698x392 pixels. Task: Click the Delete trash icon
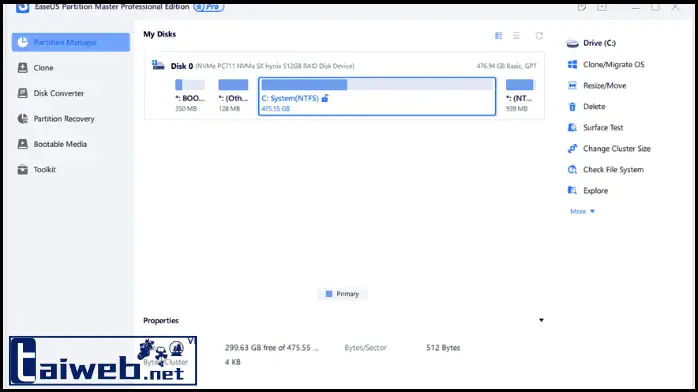click(x=572, y=107)
